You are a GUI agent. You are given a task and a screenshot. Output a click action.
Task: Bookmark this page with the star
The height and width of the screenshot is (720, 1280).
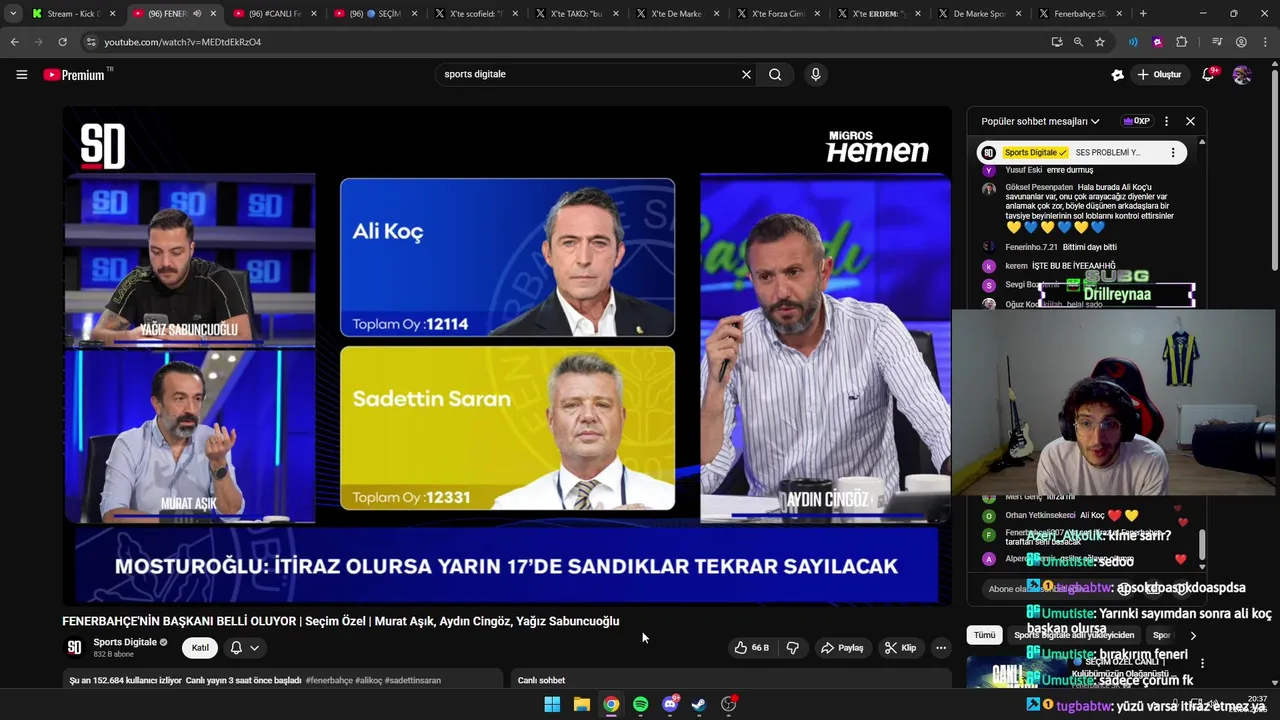click(x=1100, y=42)
